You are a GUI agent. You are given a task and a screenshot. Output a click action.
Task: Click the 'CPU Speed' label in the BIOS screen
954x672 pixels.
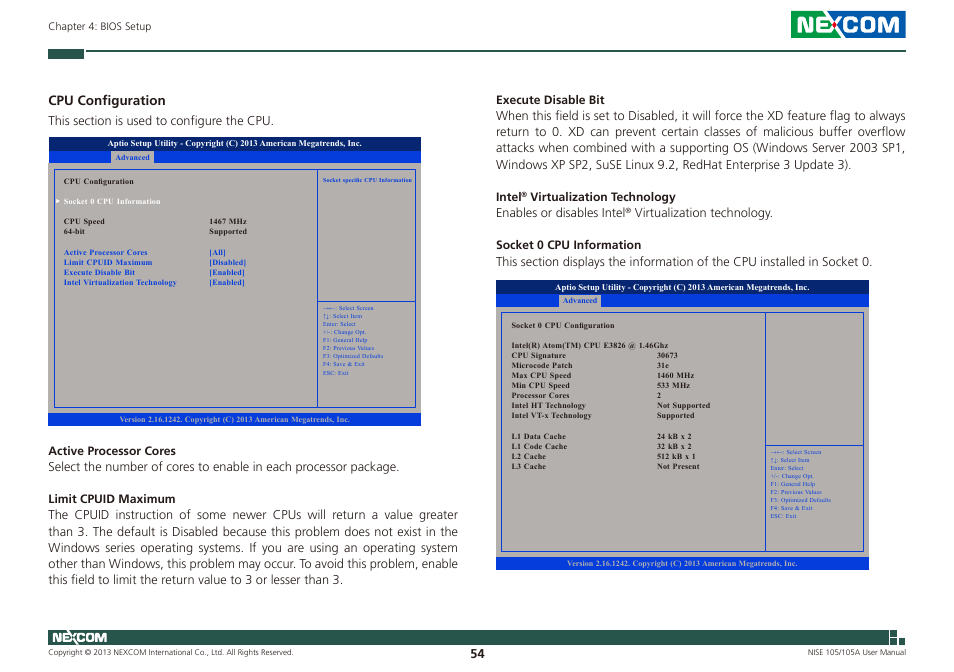[84, 221]
